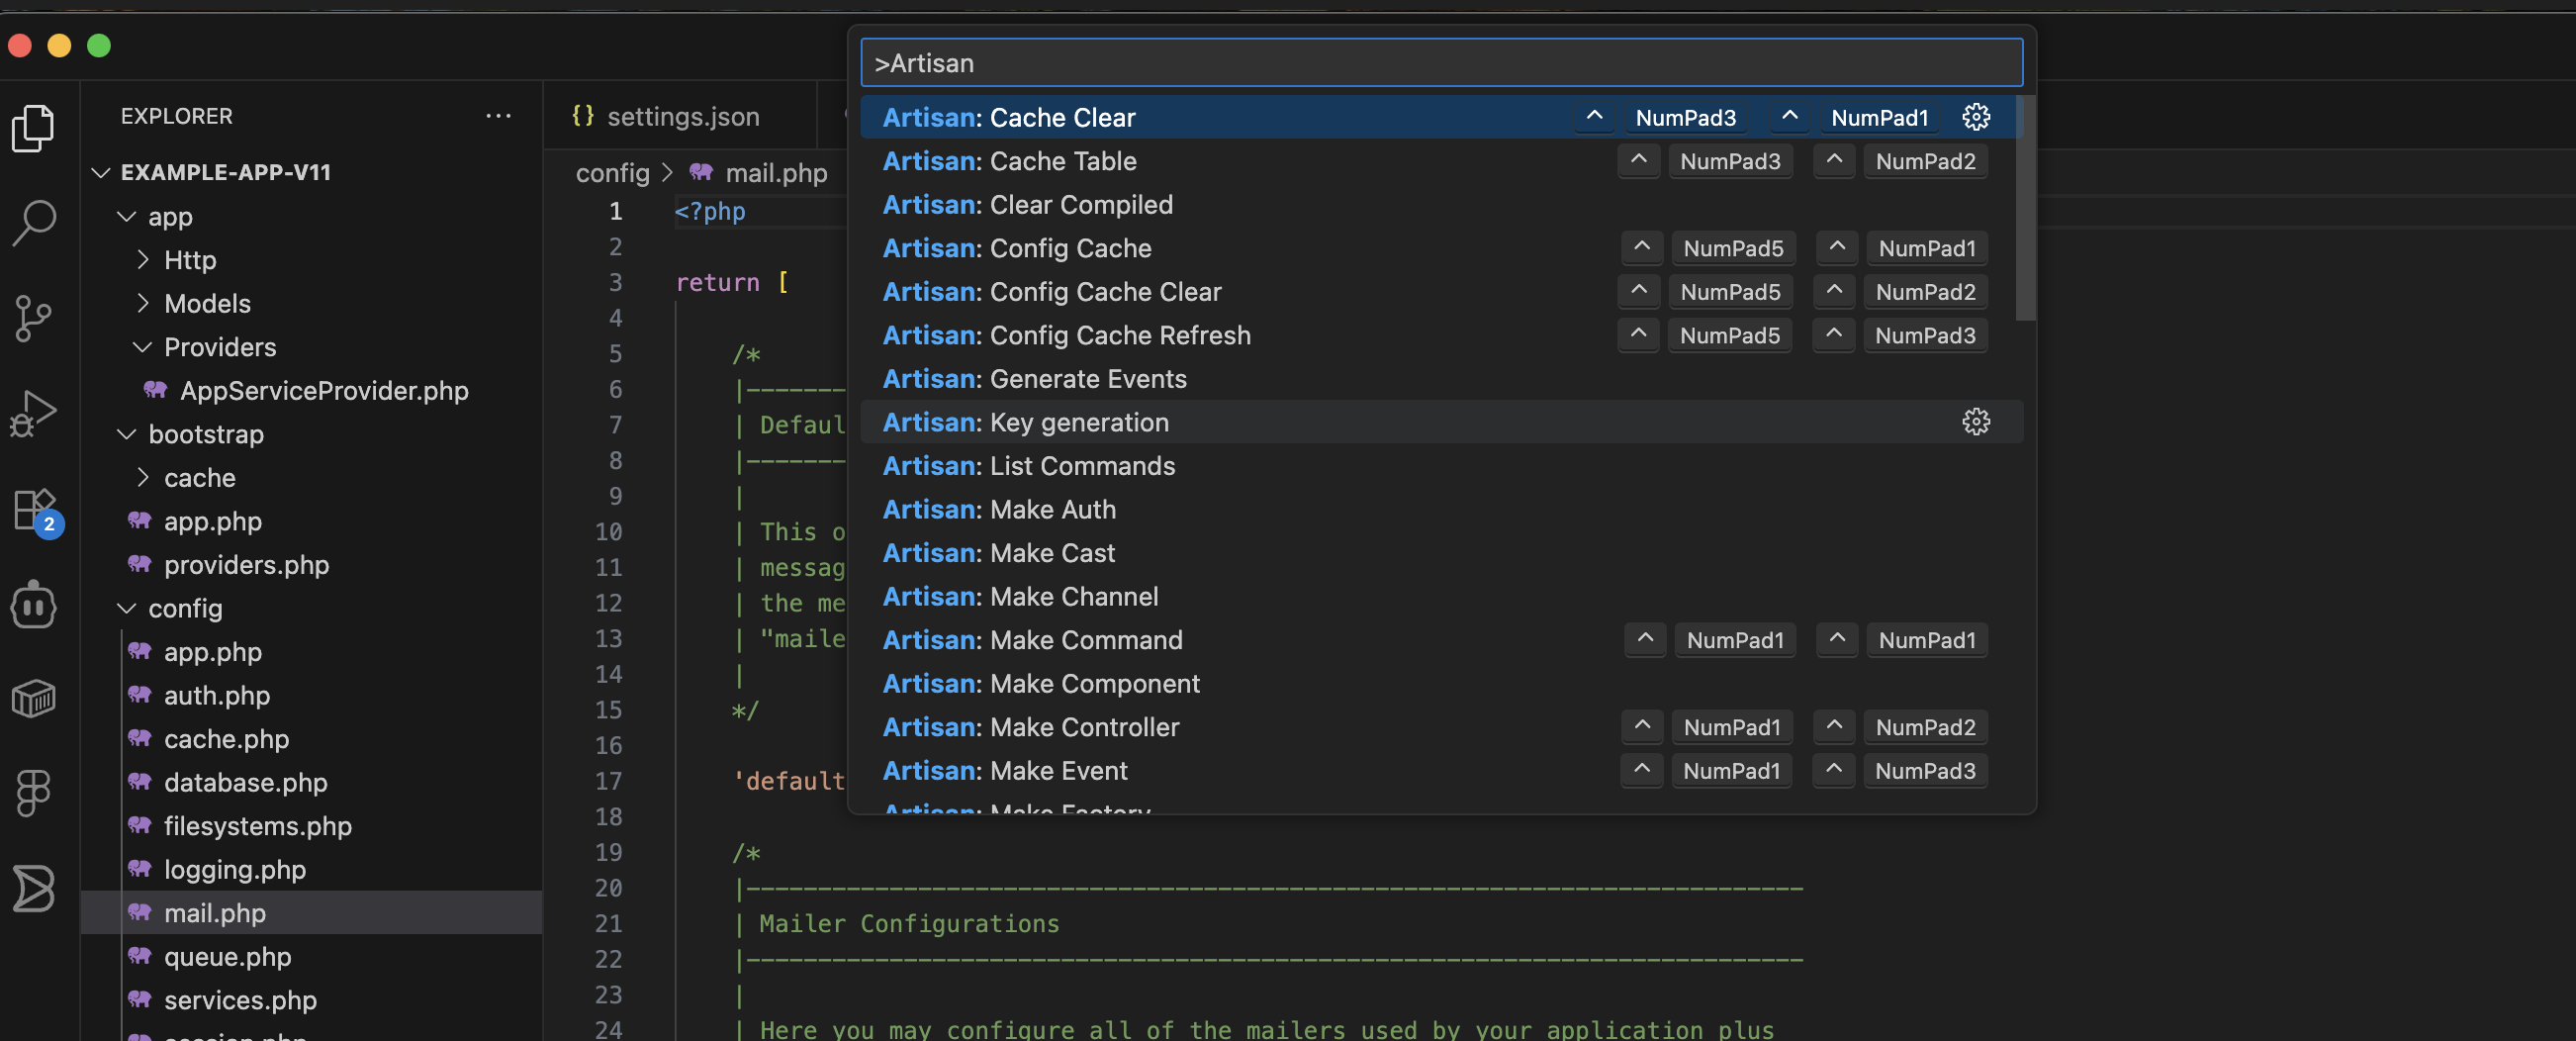Select Artisan: Make Component
Viewport: 2576px width, 1041px height.
1440,683
